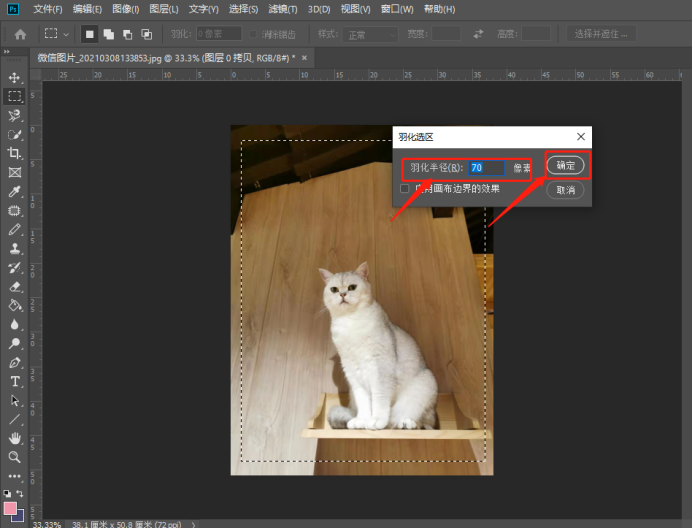Choose Subtract from Selection mode
This screenshot has width=692, height=528.
pos(128,34)
